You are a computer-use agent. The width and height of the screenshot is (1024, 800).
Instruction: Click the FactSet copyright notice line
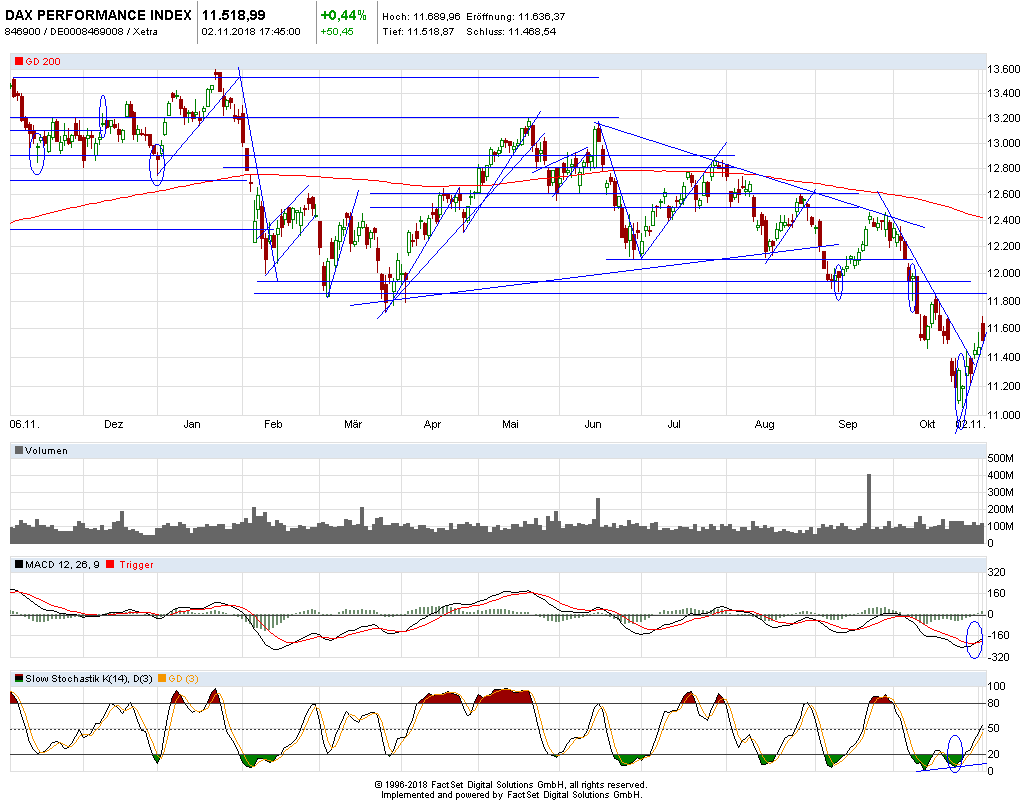(x=511, y=785)
